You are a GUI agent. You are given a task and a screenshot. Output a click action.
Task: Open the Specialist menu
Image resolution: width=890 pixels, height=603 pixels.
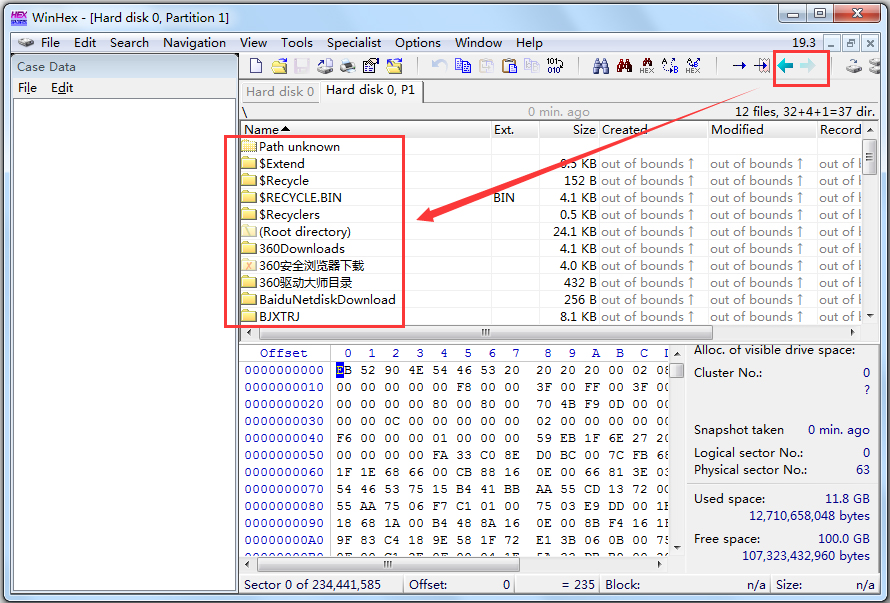354,43
